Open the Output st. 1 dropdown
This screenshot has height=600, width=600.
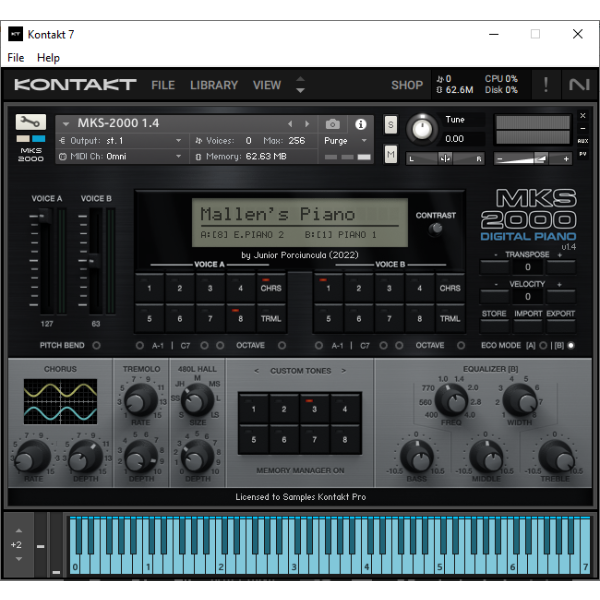(121, 141)
